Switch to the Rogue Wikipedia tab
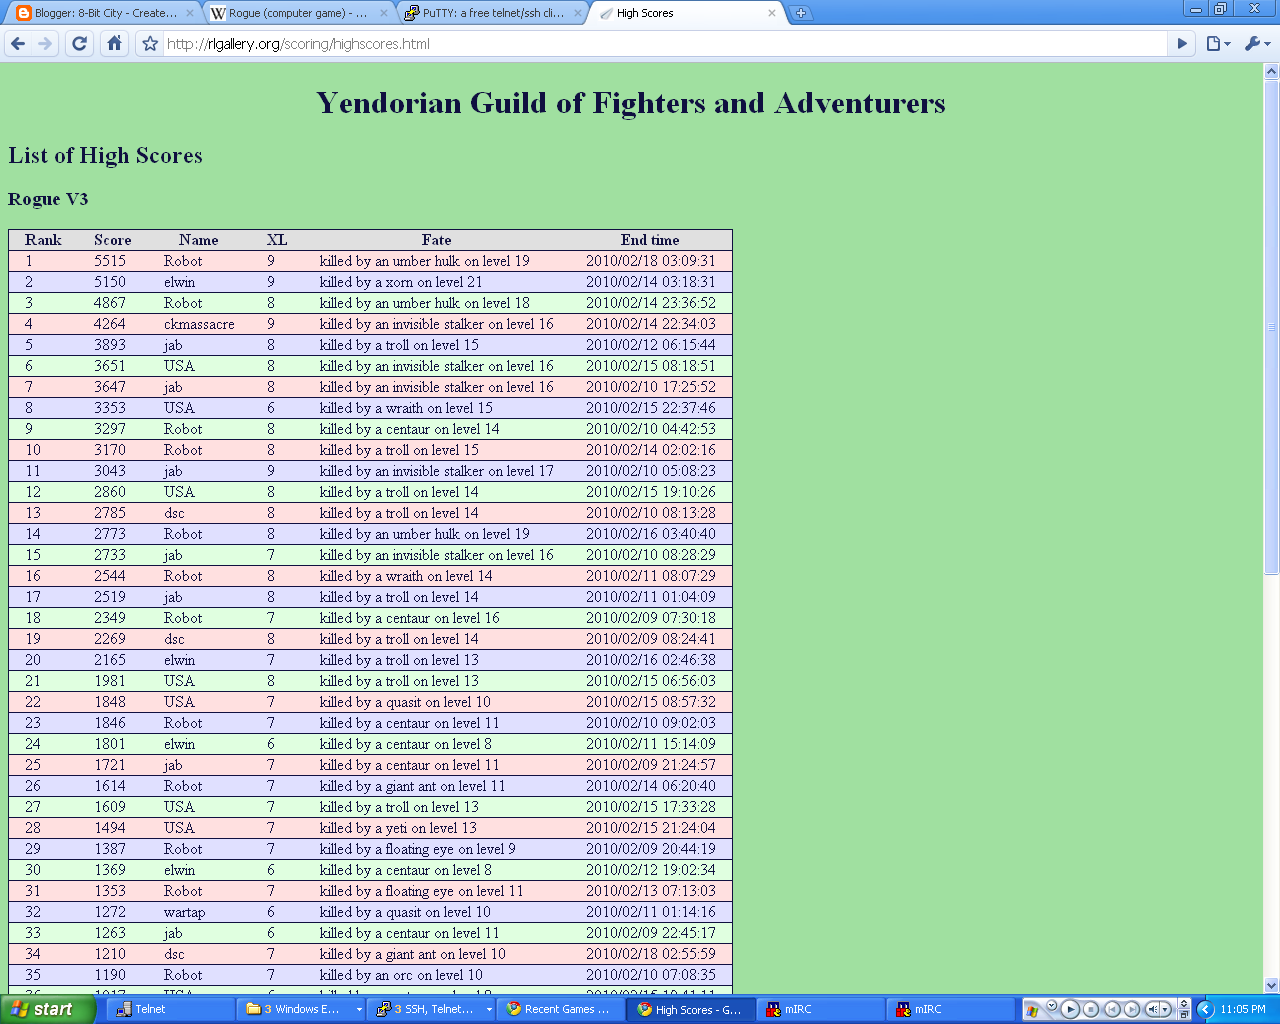Screen dimensions: 1280x1024 [297, 13]
